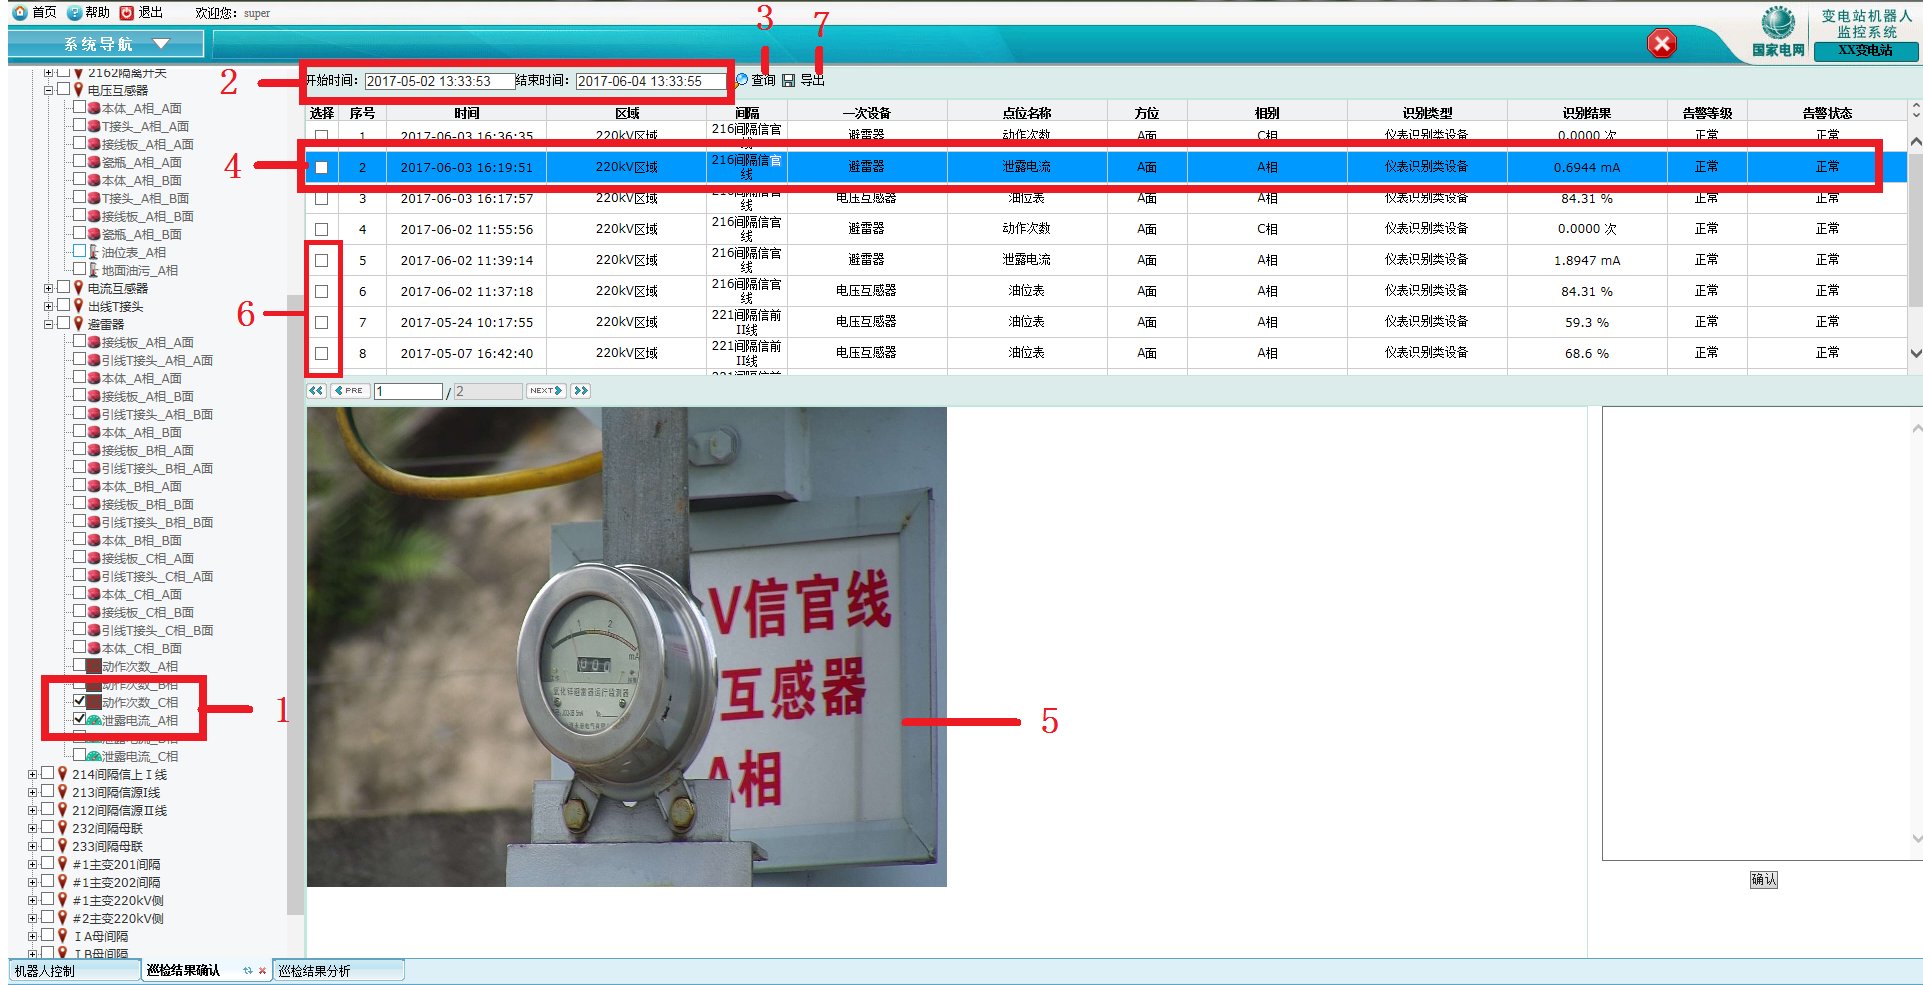Tick the checkbox for row 8

point(321,353)
